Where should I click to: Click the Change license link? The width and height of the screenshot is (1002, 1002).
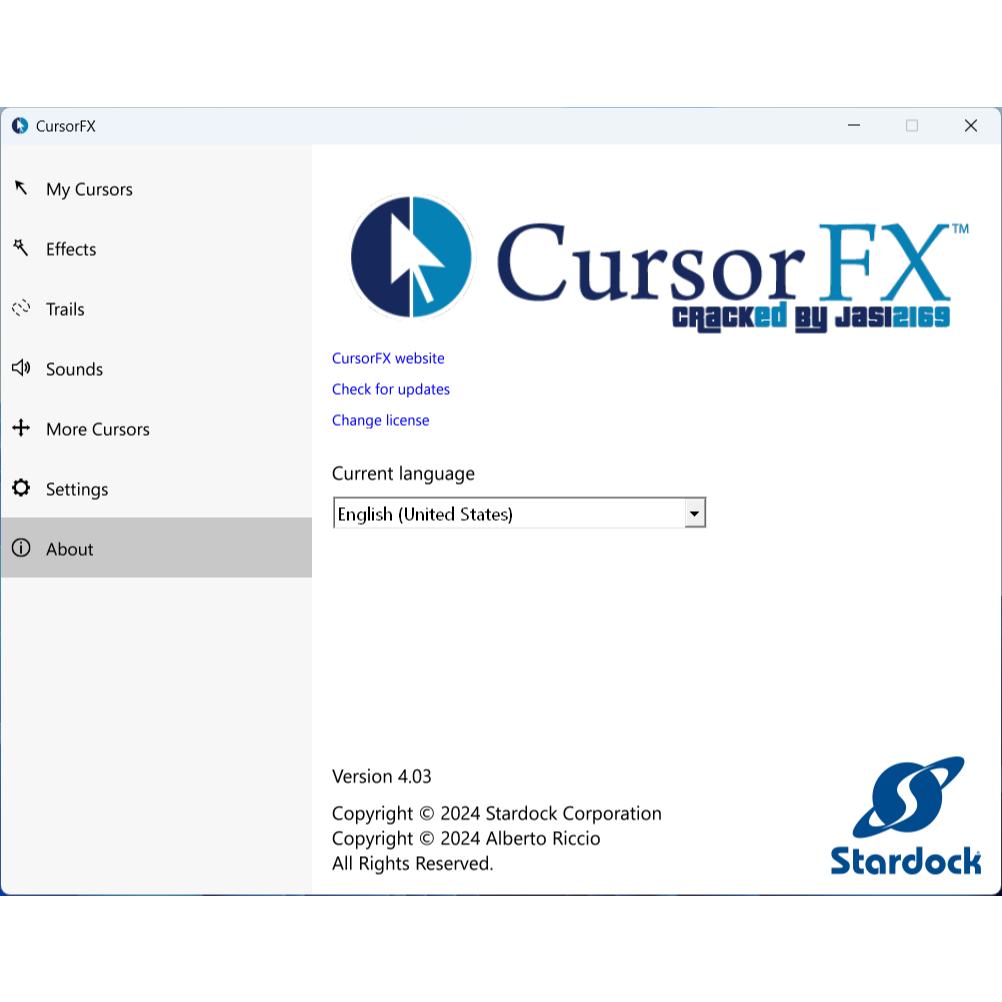(x=380, y=420)
